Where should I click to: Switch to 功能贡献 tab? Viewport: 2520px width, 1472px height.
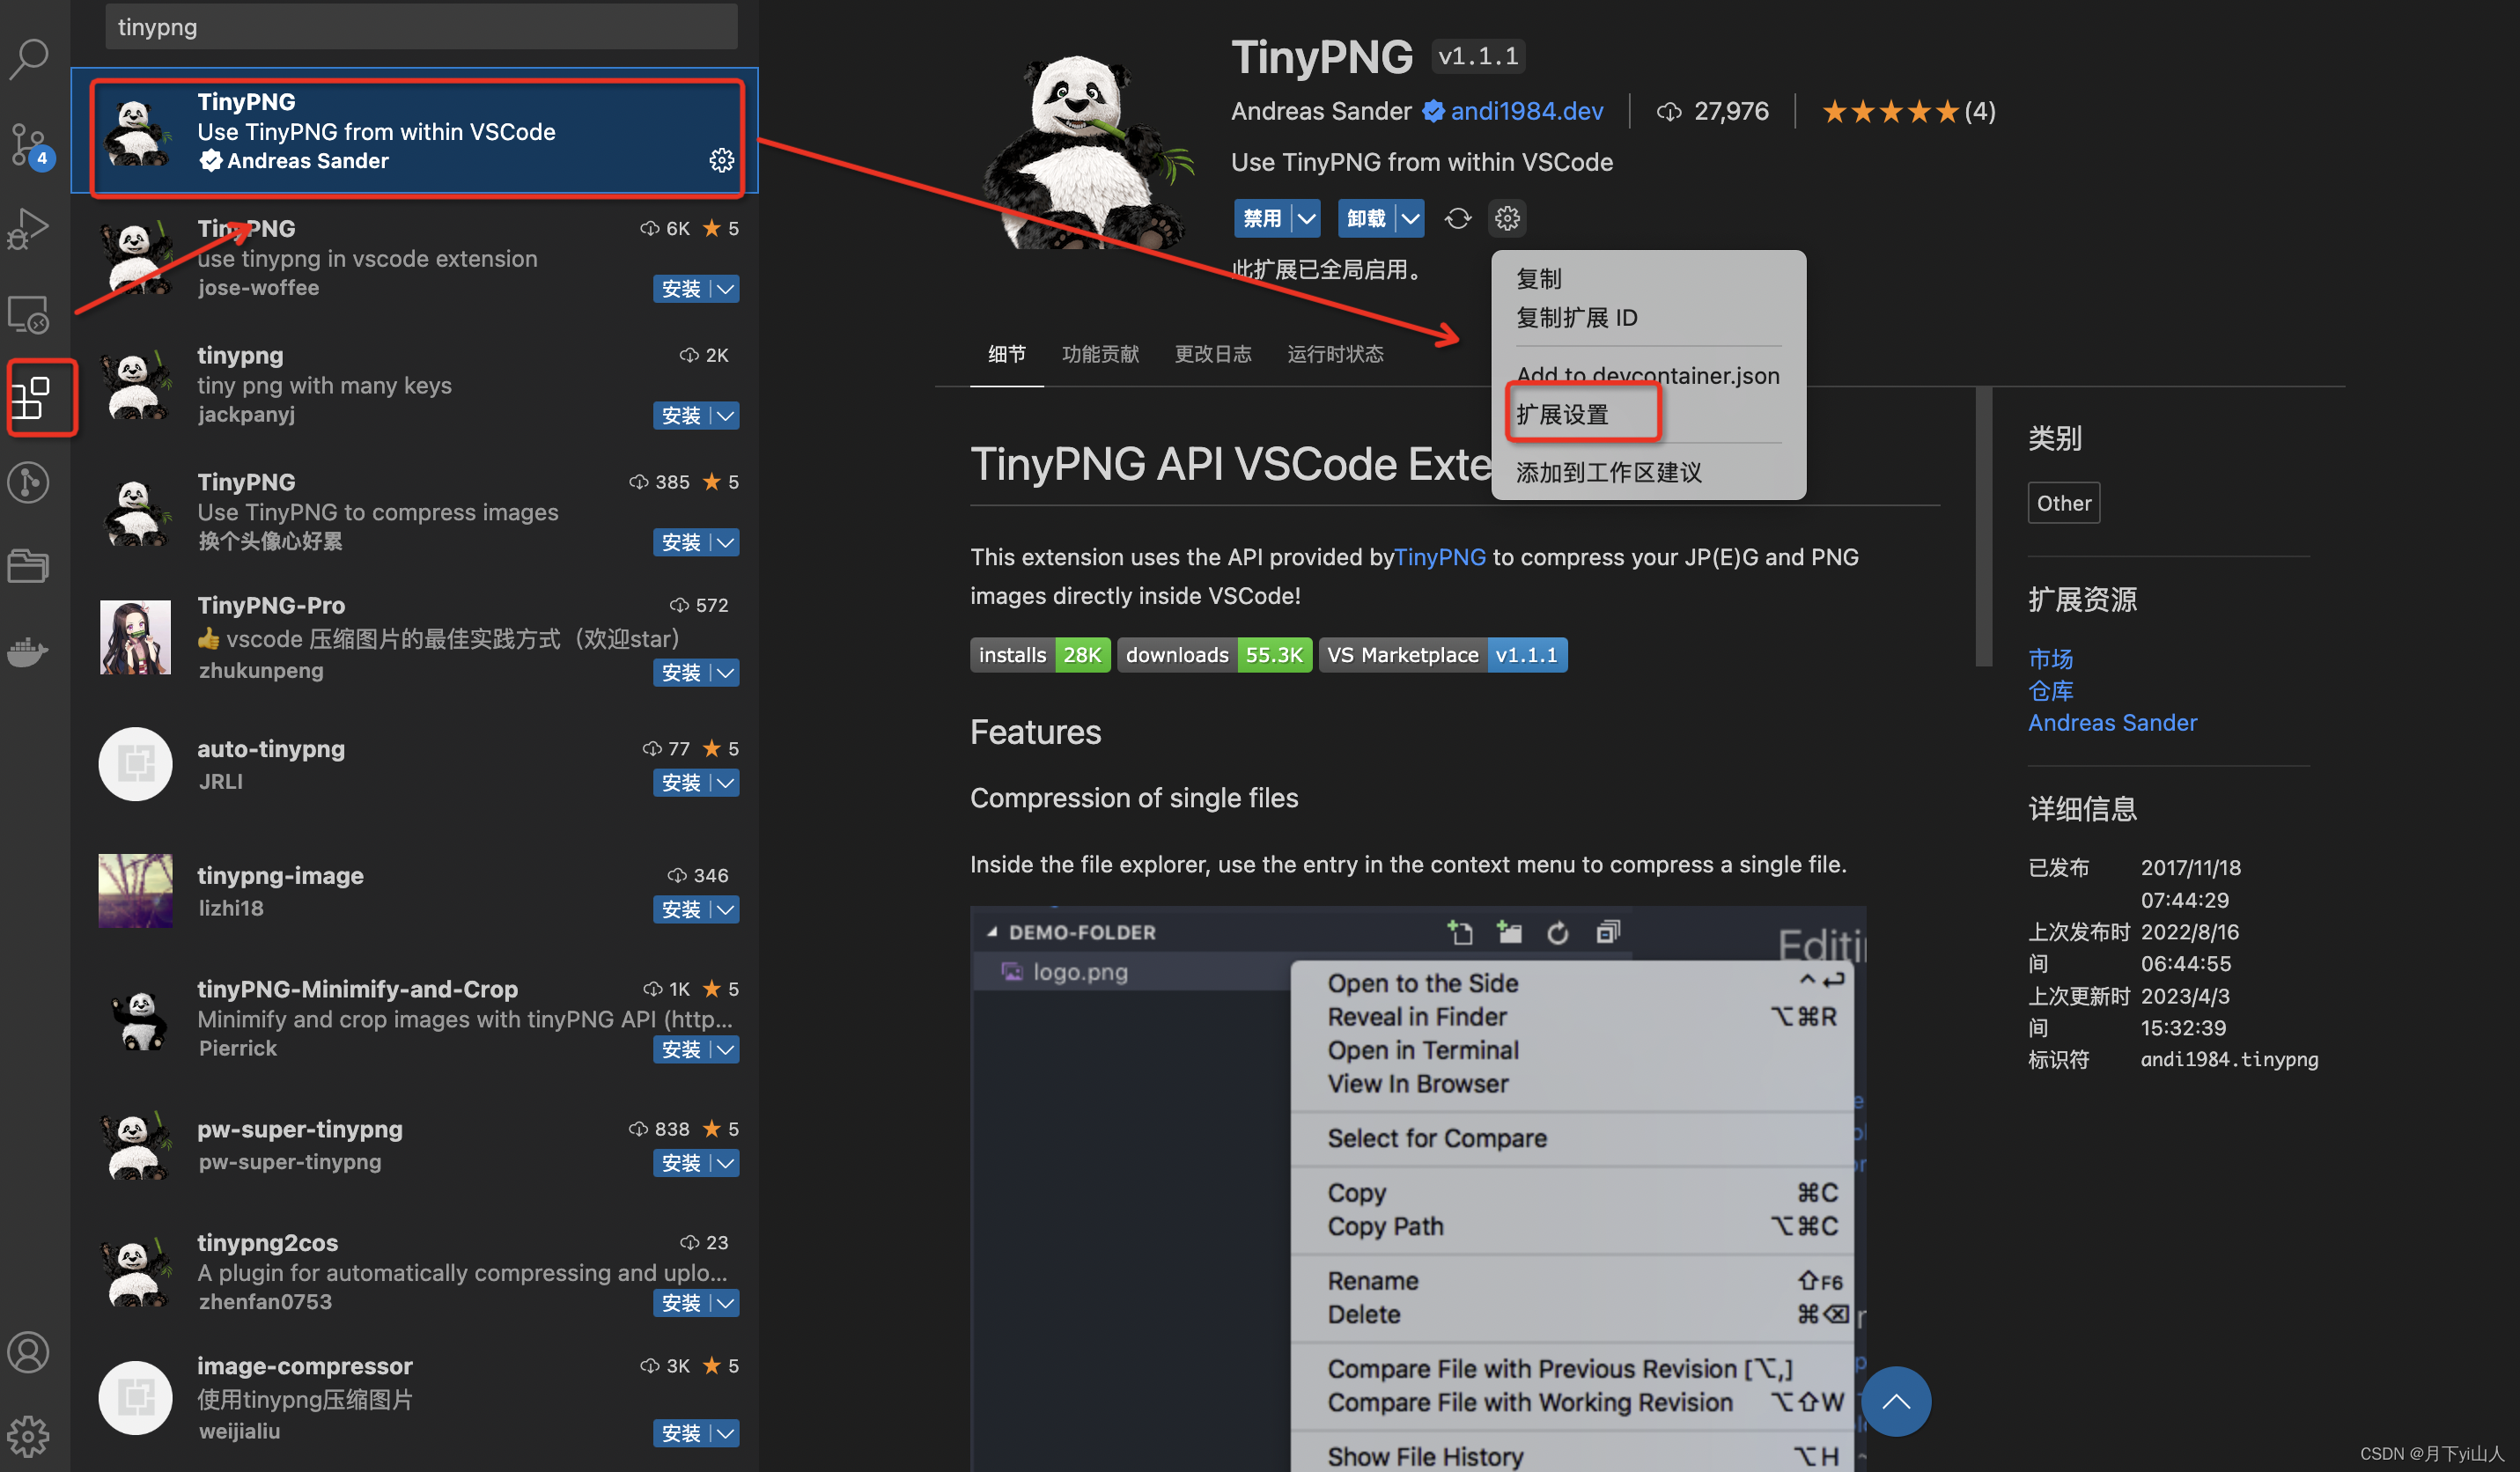(1100, 354)
